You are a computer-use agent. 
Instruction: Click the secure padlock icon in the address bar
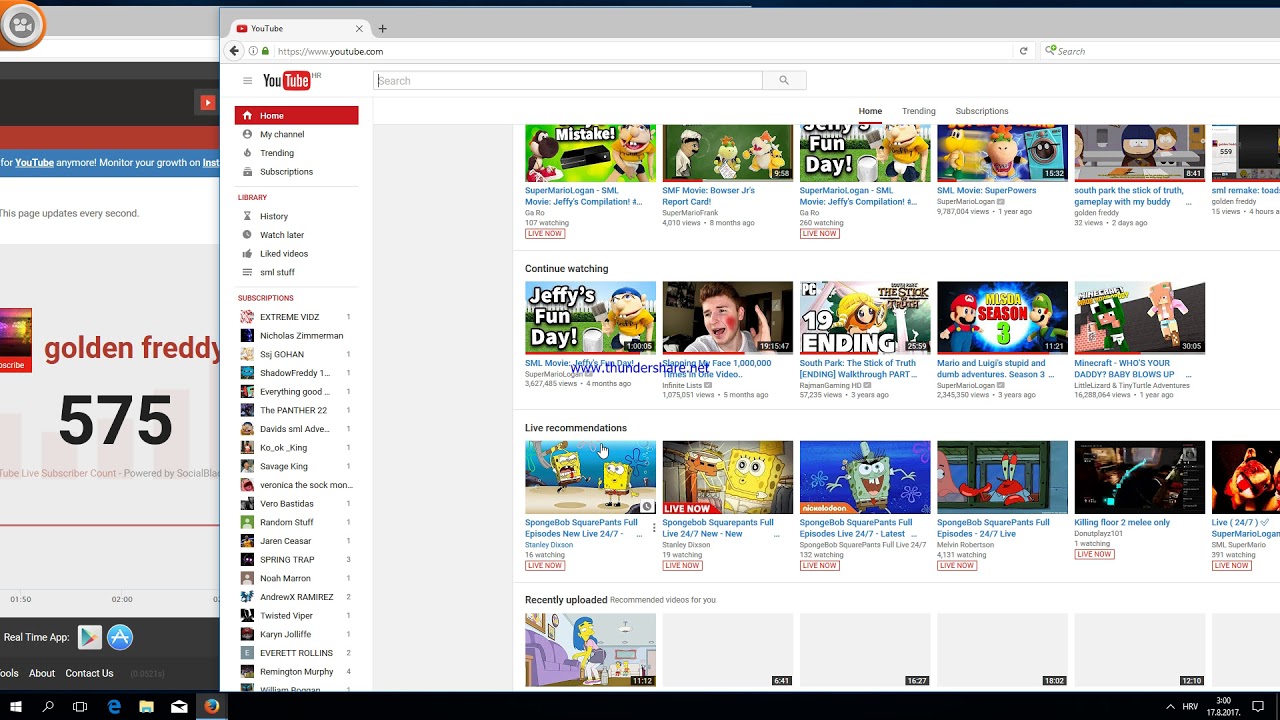(x=265, y=51)
